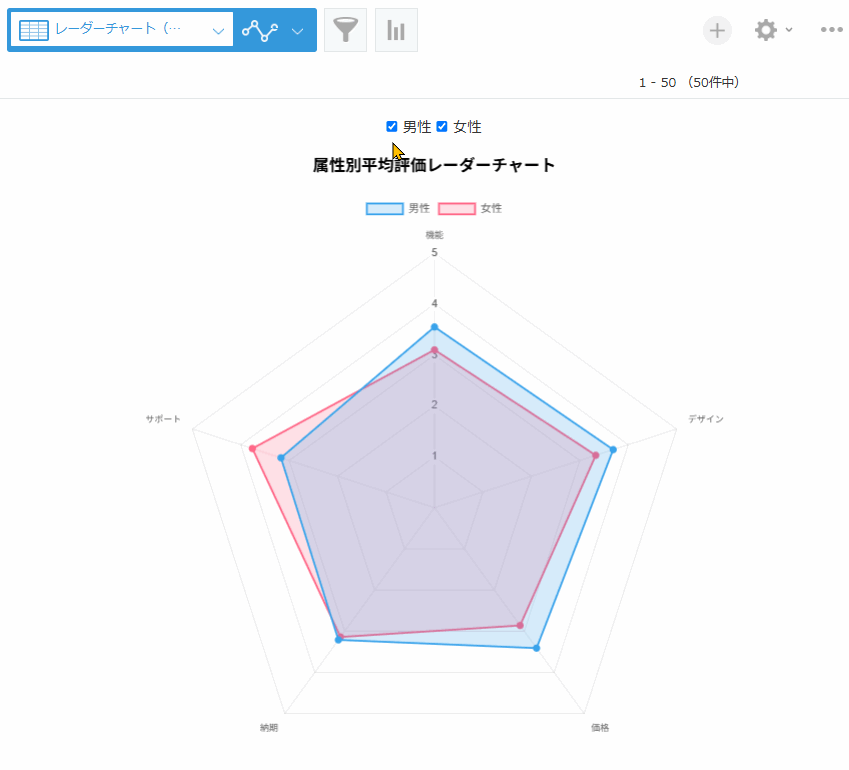Open the more options ellipsis
849x770 pixels.
coord(831,30)
